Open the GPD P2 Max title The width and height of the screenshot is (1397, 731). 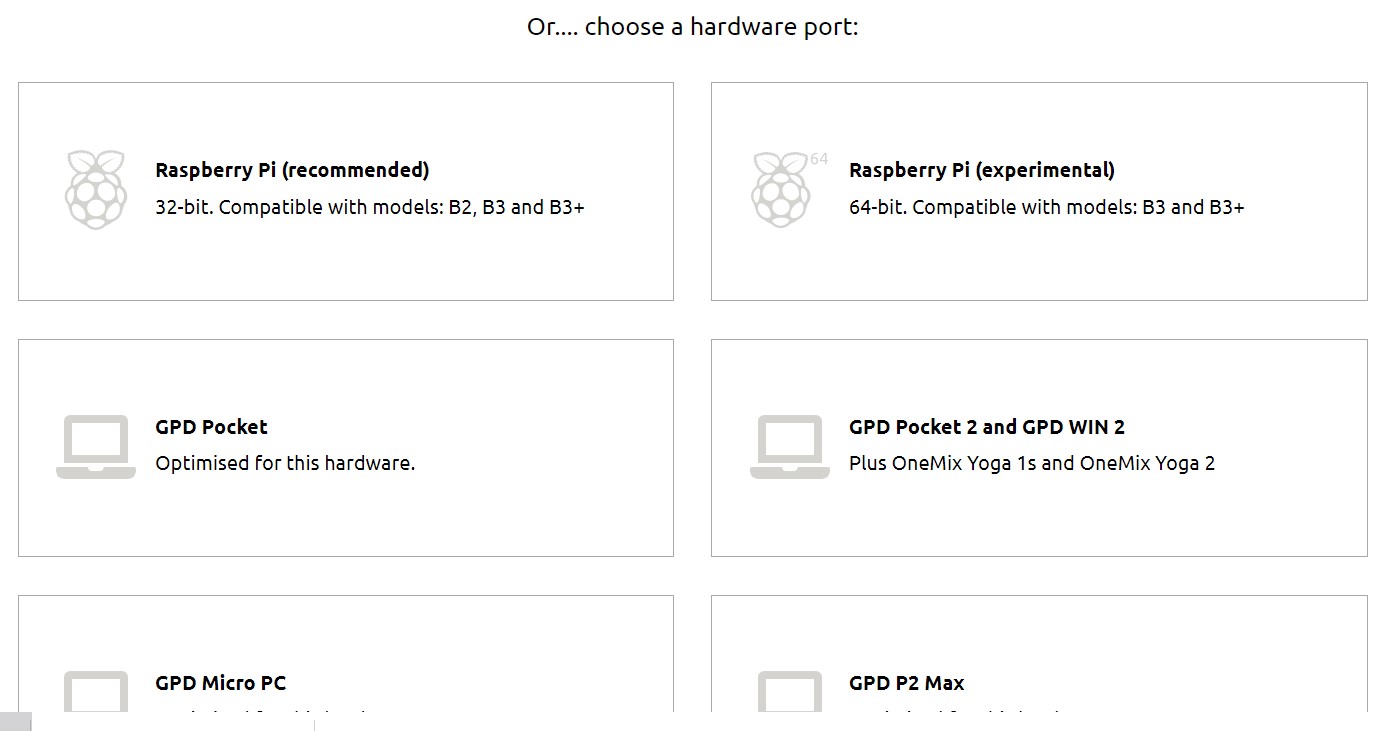907,683
